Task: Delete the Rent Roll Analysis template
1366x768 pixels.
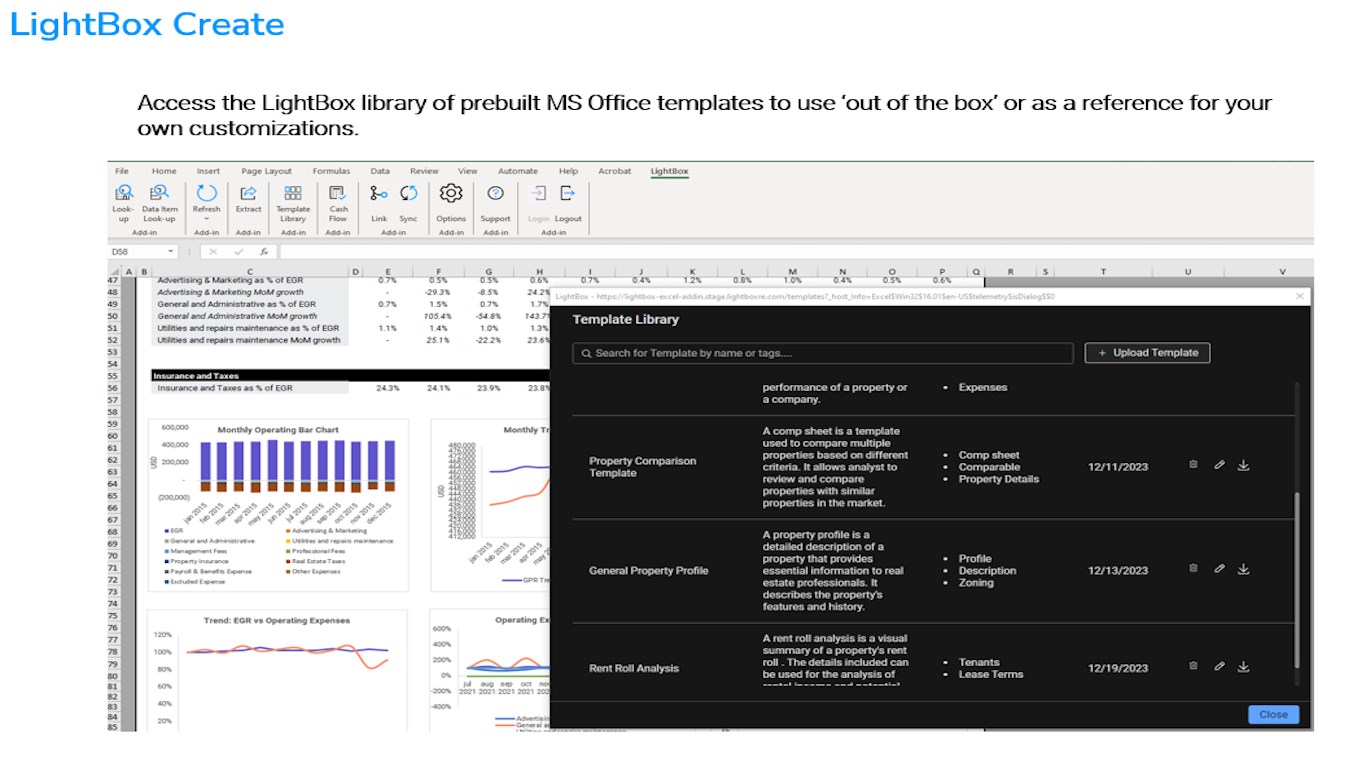Action: click(1193, 665)
